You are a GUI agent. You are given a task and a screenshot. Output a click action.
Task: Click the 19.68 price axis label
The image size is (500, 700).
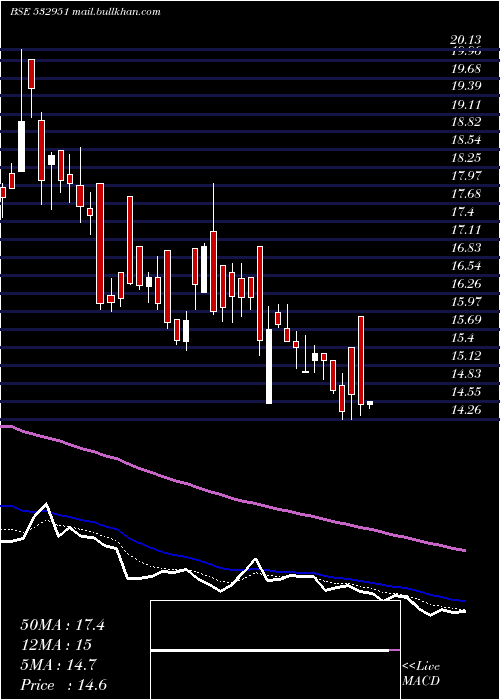[467, 69]
